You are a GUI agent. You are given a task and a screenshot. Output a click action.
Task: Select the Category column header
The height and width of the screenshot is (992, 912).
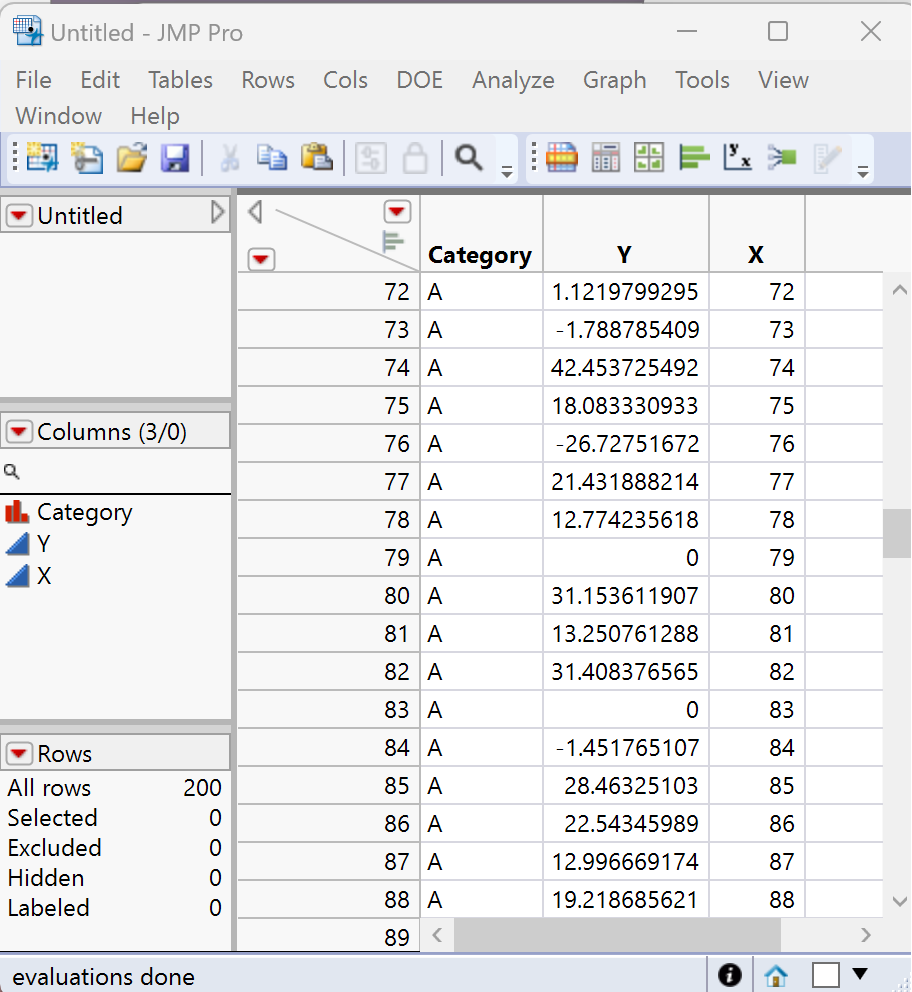point(480,256)
